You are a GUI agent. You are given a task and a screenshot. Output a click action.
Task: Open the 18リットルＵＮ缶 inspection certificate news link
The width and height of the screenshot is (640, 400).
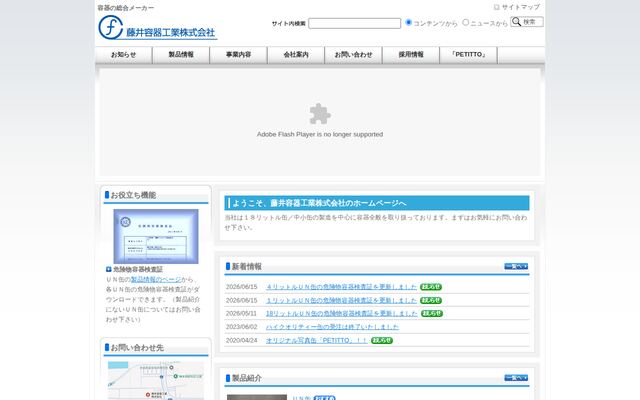[342, 313]
